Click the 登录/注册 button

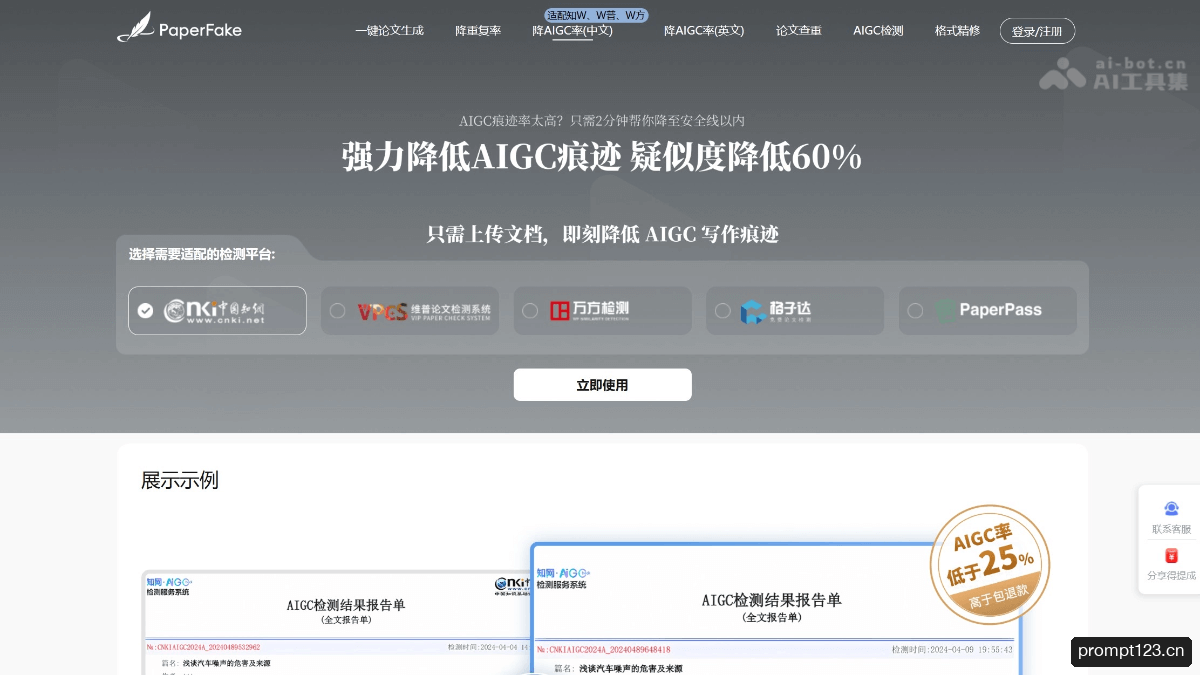tap(1037, 31)
